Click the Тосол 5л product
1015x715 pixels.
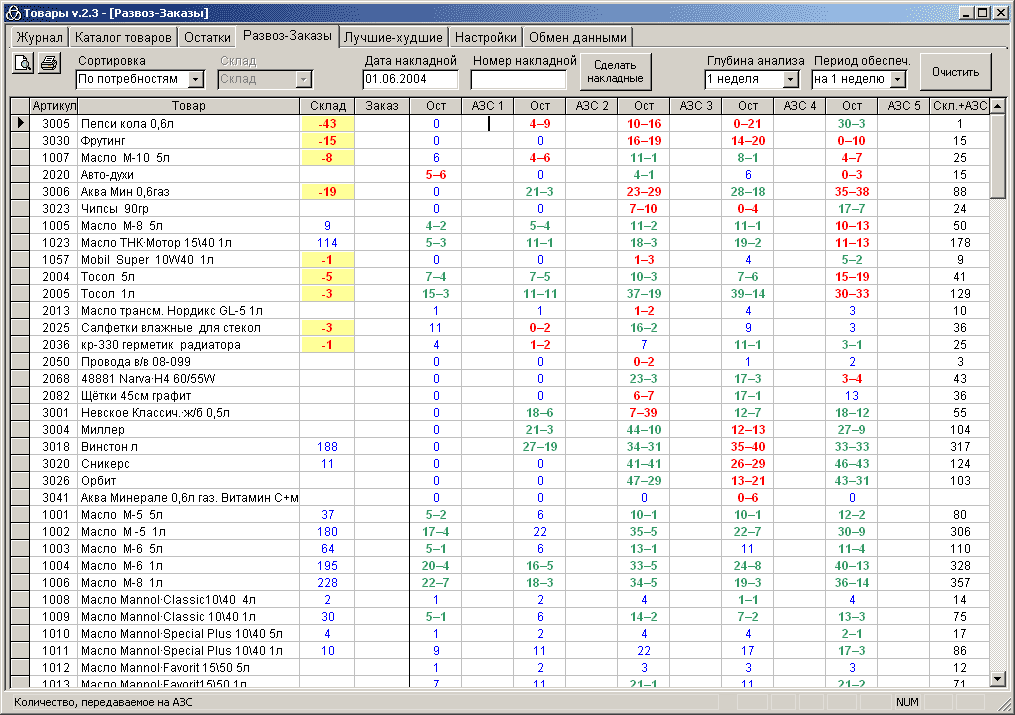coord(107,277)
